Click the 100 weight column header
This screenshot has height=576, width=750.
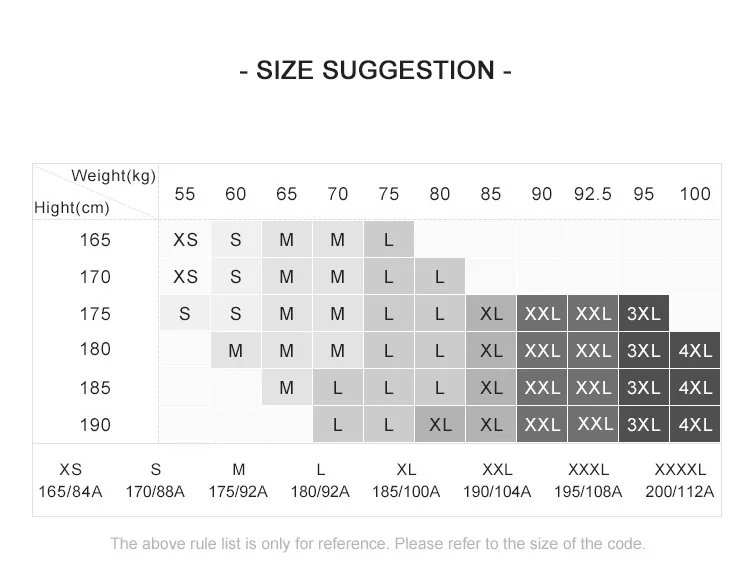(695, 194)
